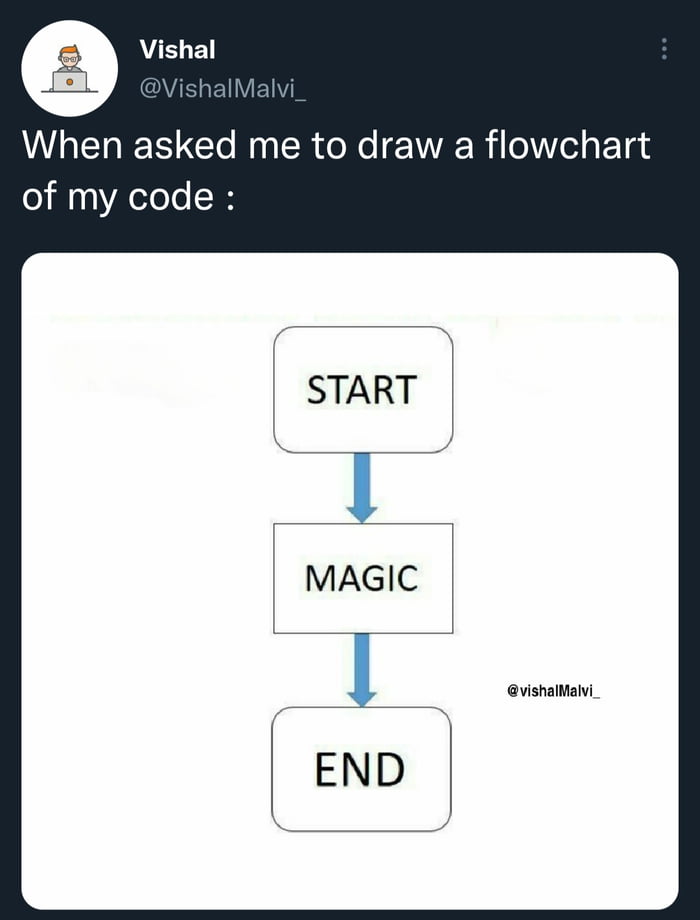Image resolution: width=700 pixels, height=920 pixels.
Task: Select the blue arrow between START and MAGIC
Action: (362, 485)
